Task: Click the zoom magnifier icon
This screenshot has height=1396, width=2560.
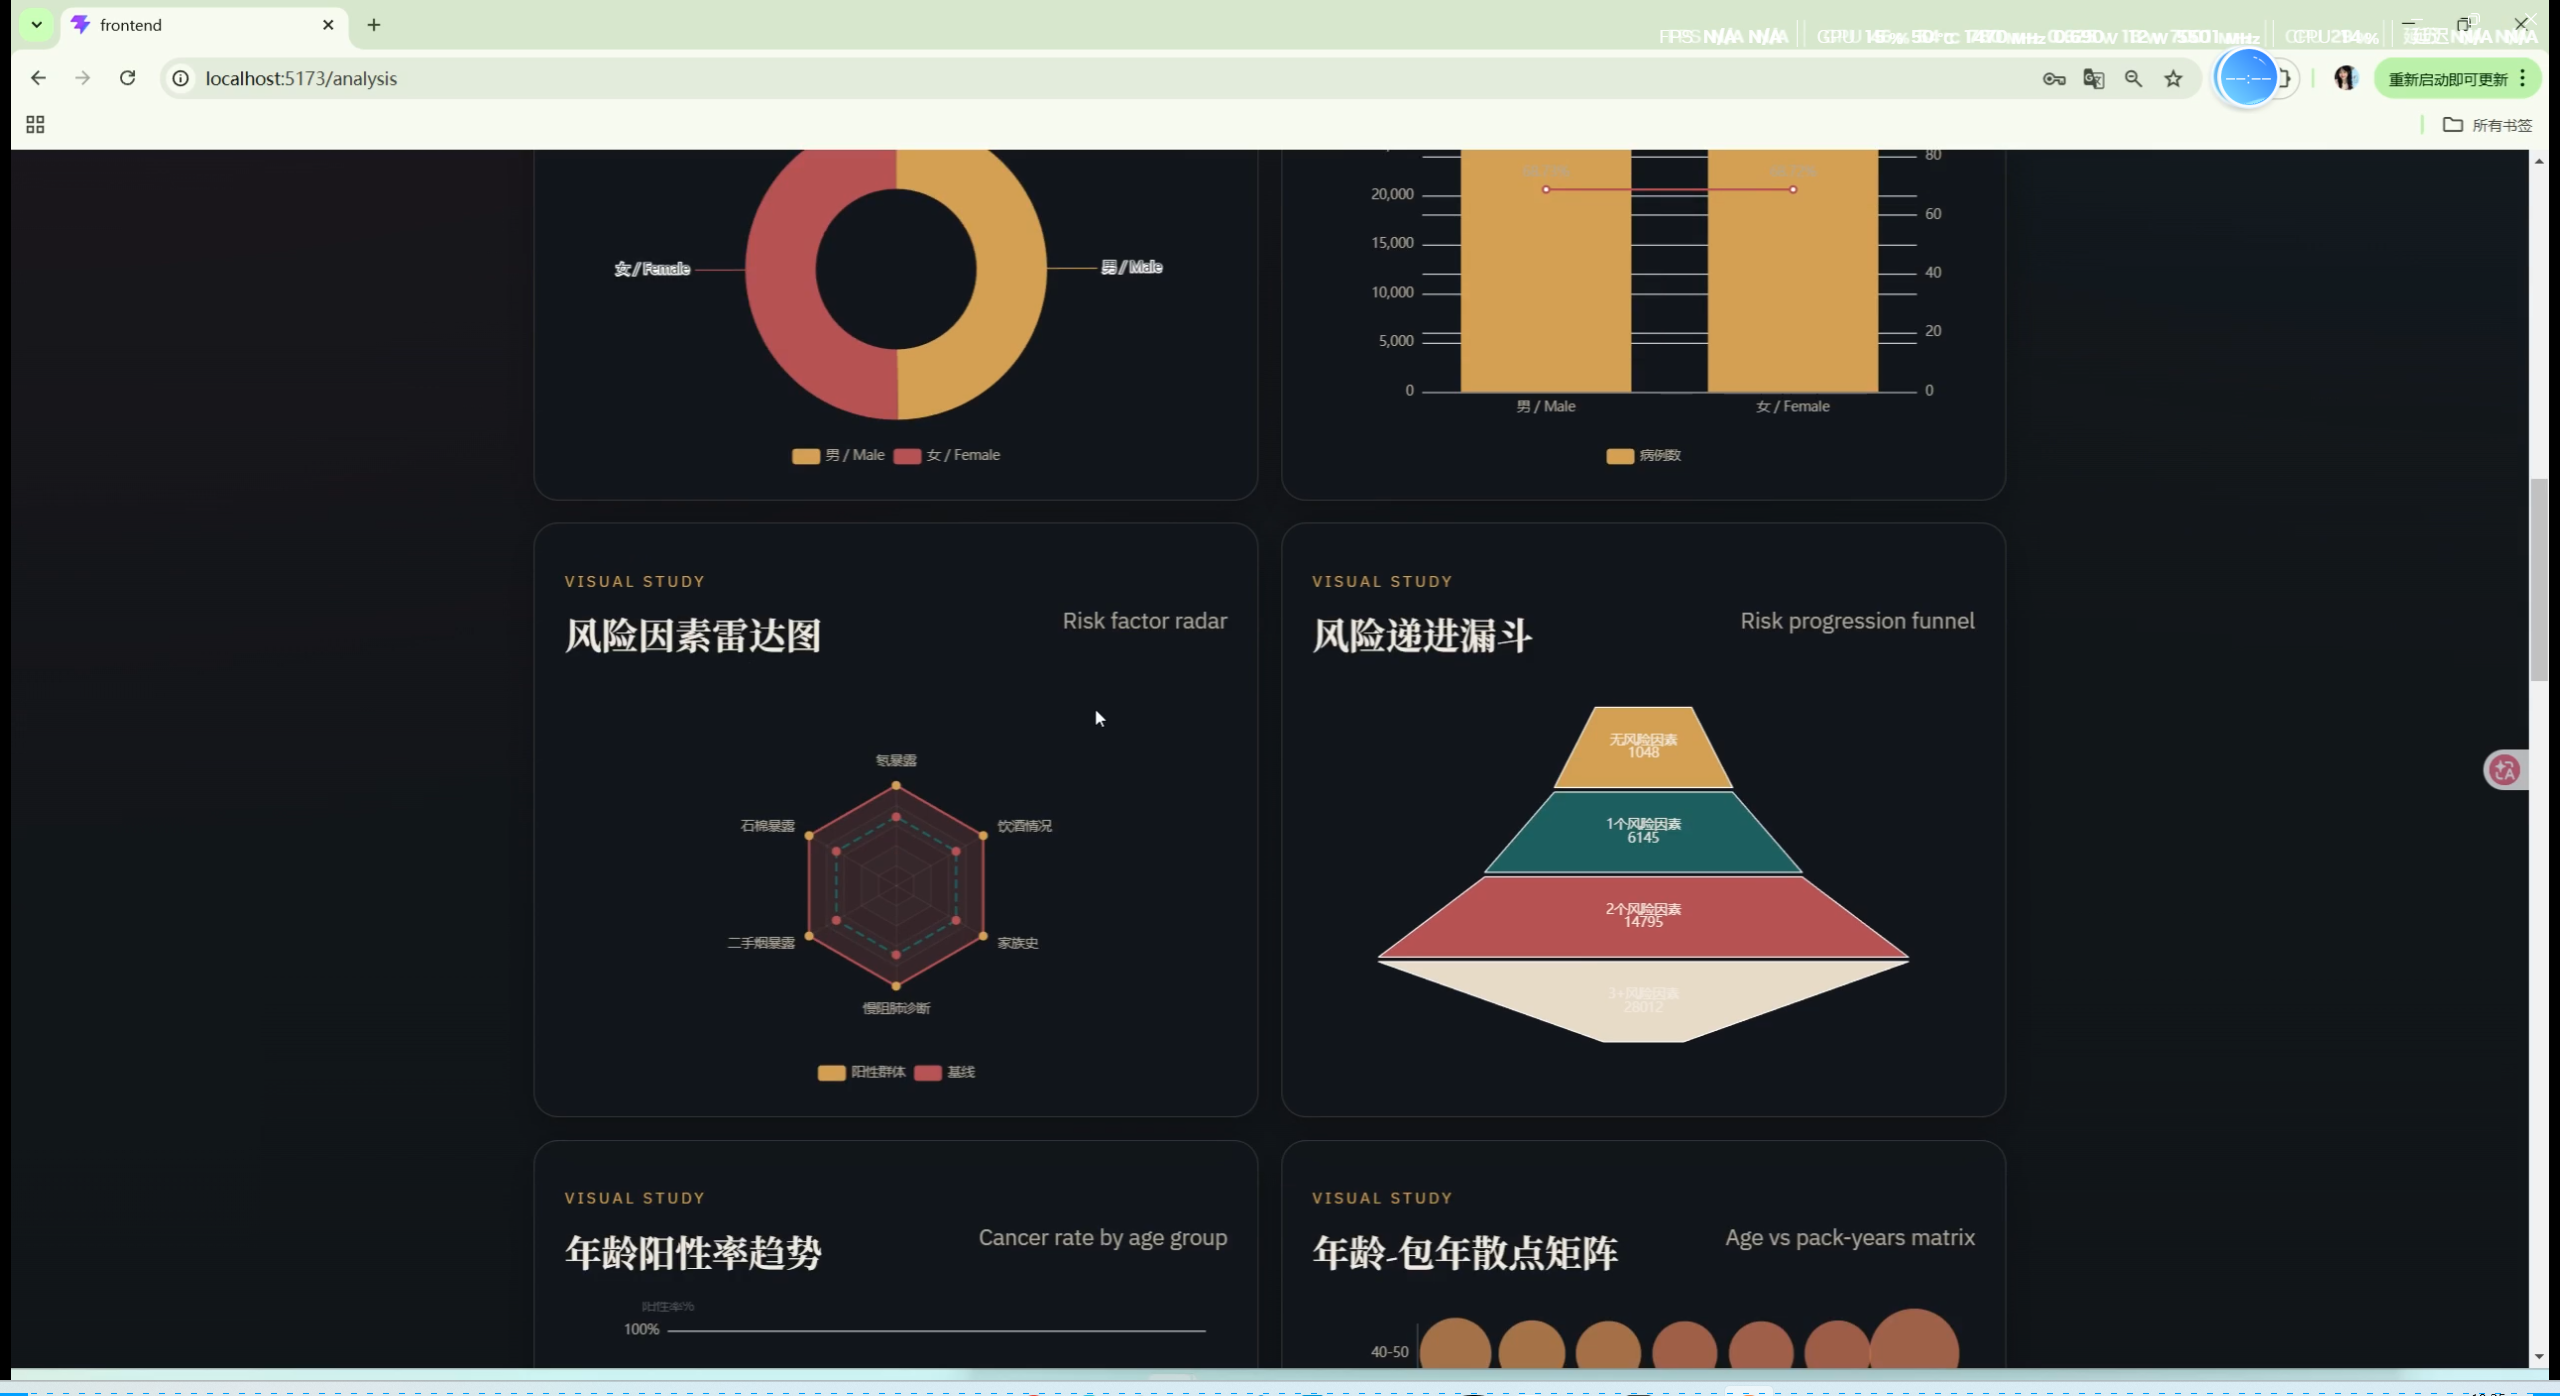Action: (2133, 79)
